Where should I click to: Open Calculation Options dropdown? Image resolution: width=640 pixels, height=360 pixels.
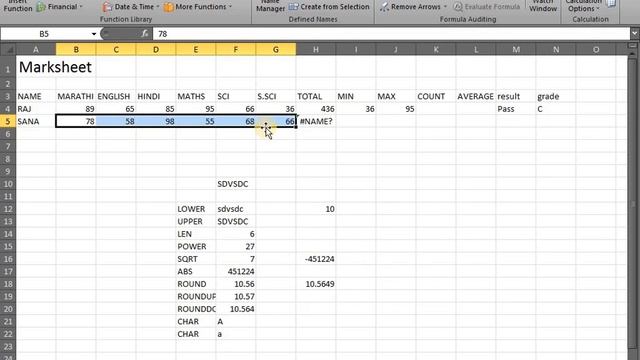584,6
